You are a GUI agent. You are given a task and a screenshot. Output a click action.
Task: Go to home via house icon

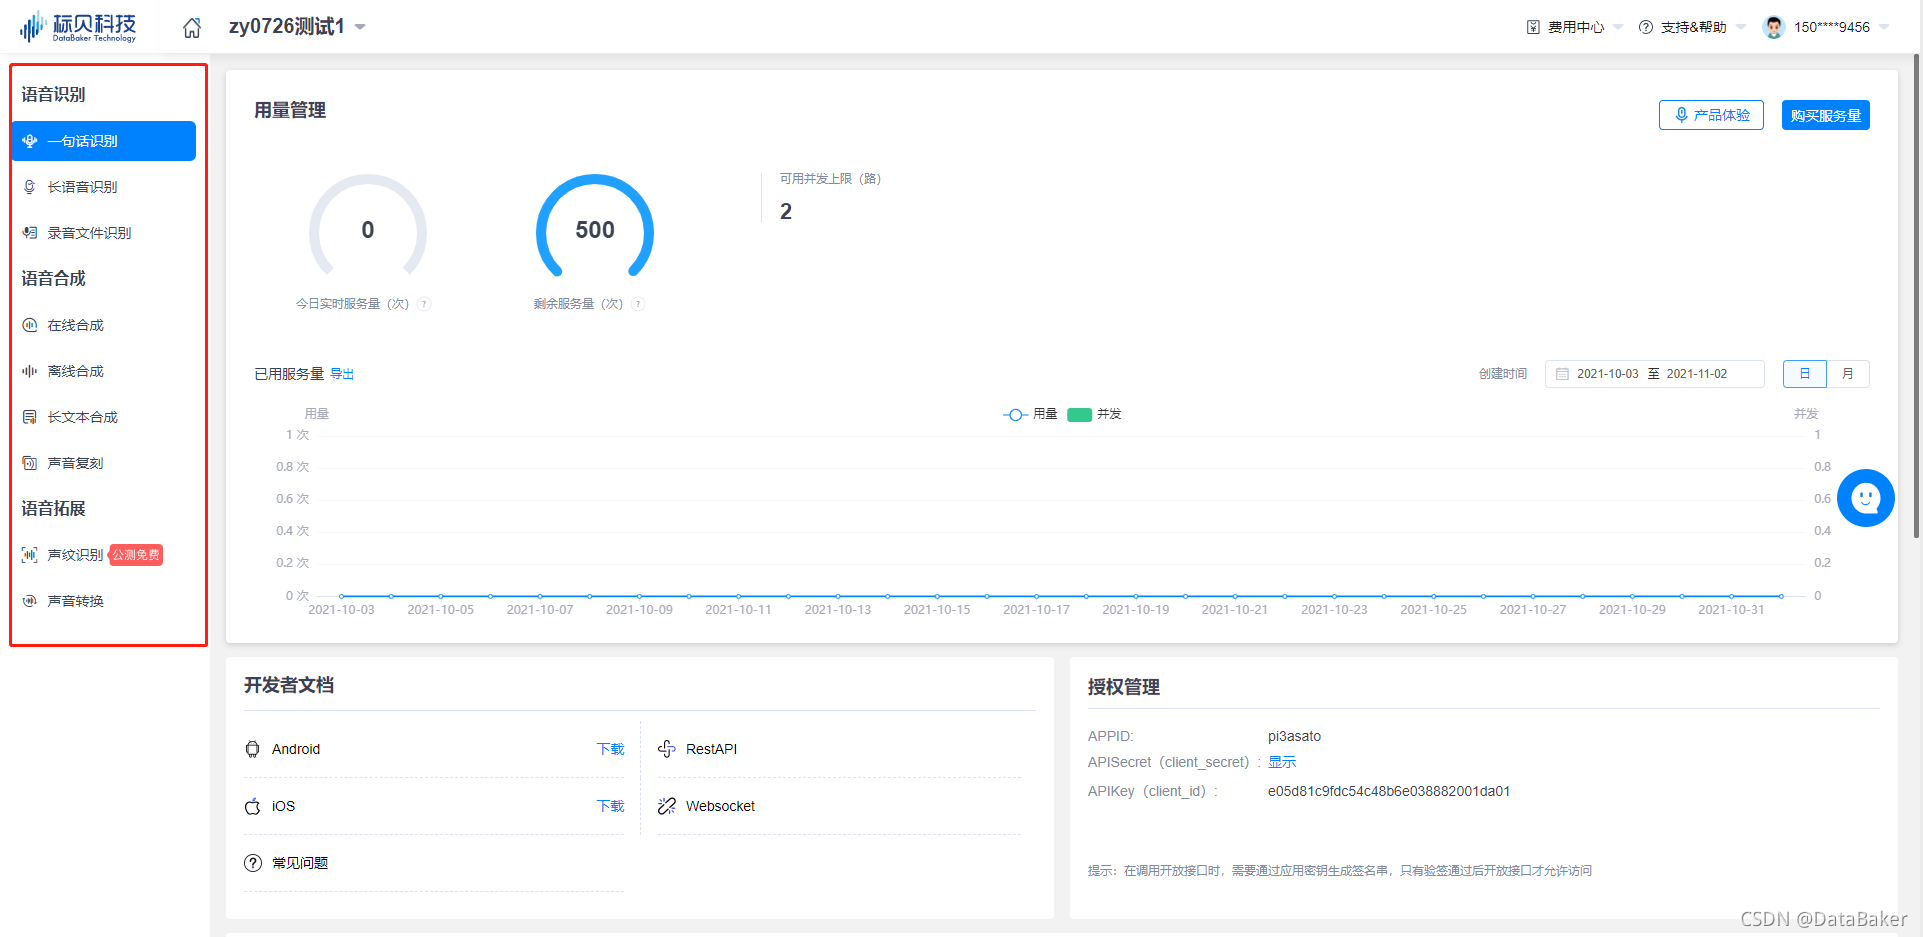tap(192, 27)
